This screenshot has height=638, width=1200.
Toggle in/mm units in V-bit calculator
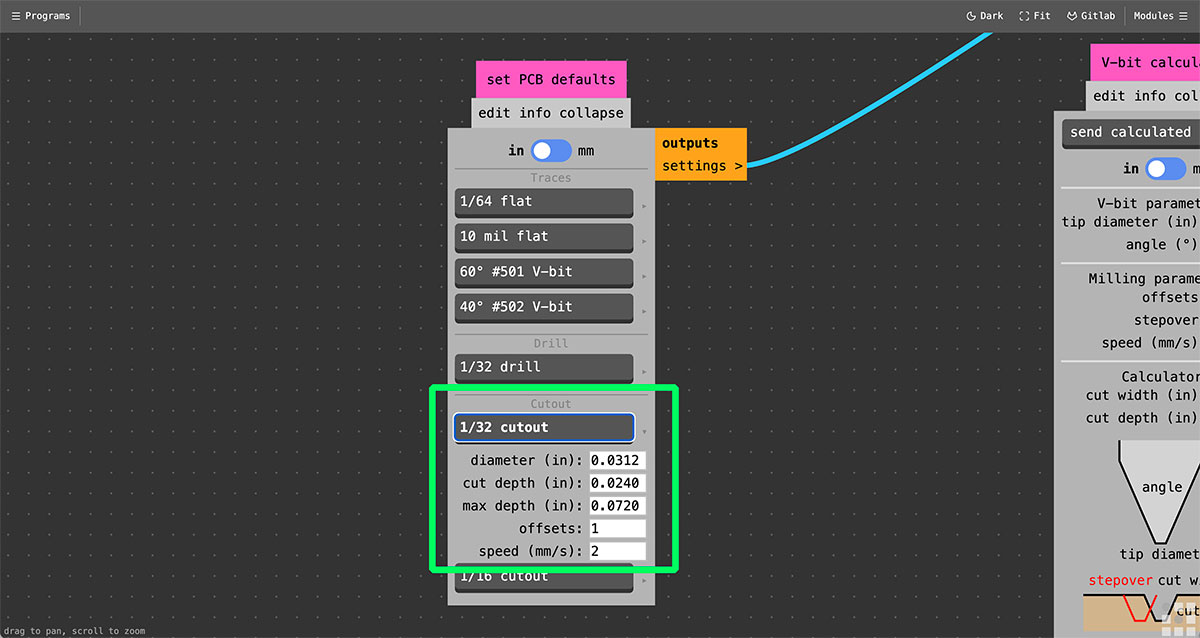click(1165, 169)
